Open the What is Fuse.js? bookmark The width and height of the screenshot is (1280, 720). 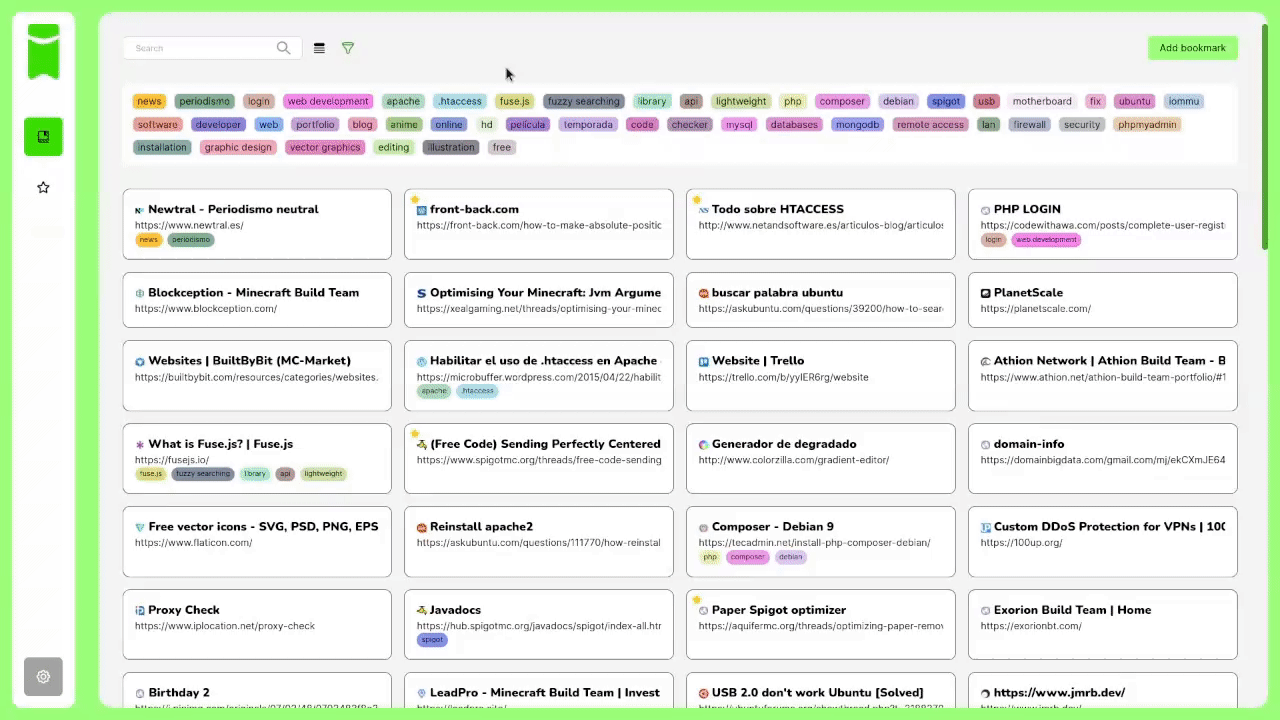click(x=220, y=444)
